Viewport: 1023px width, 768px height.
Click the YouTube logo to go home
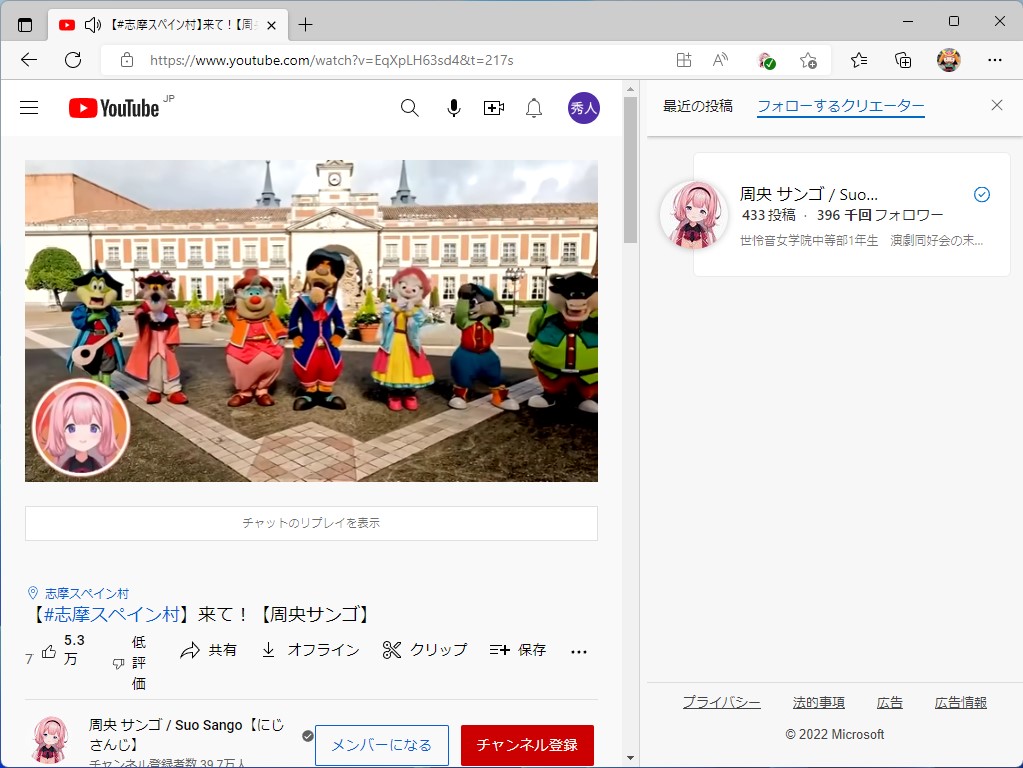pos(110,107)
